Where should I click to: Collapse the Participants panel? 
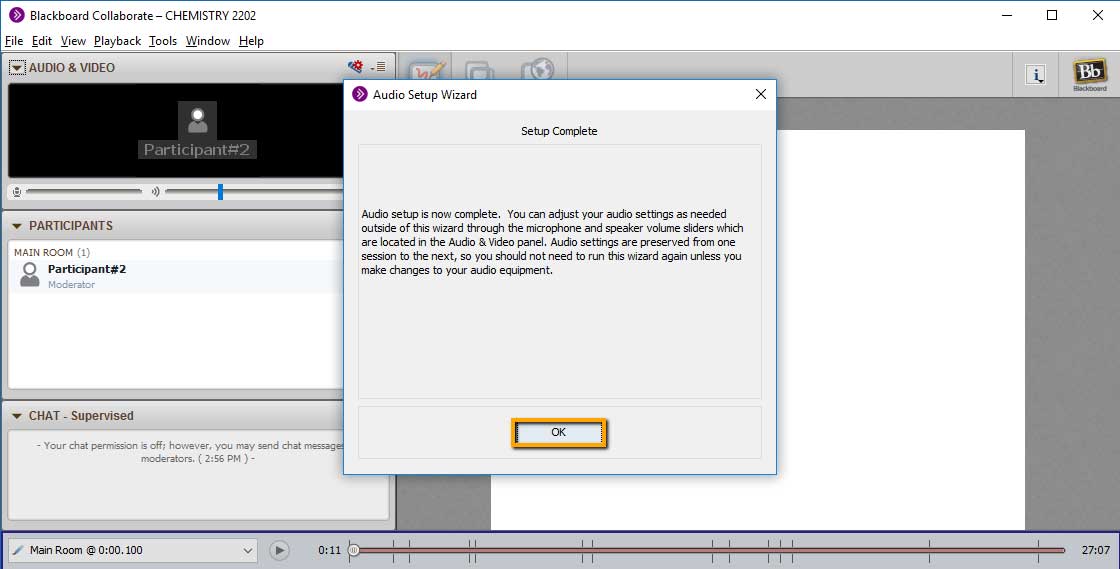(x=17, y=226)
